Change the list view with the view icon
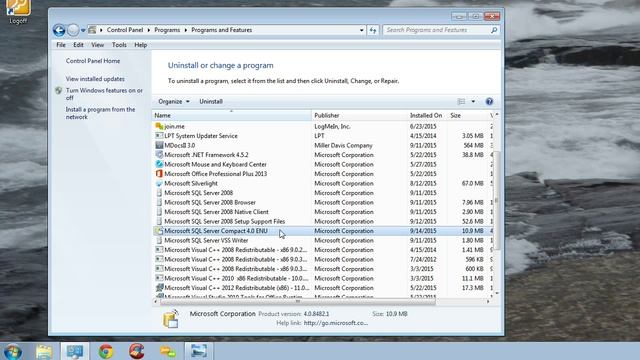 pyautogui.click(x=461, y=101)
